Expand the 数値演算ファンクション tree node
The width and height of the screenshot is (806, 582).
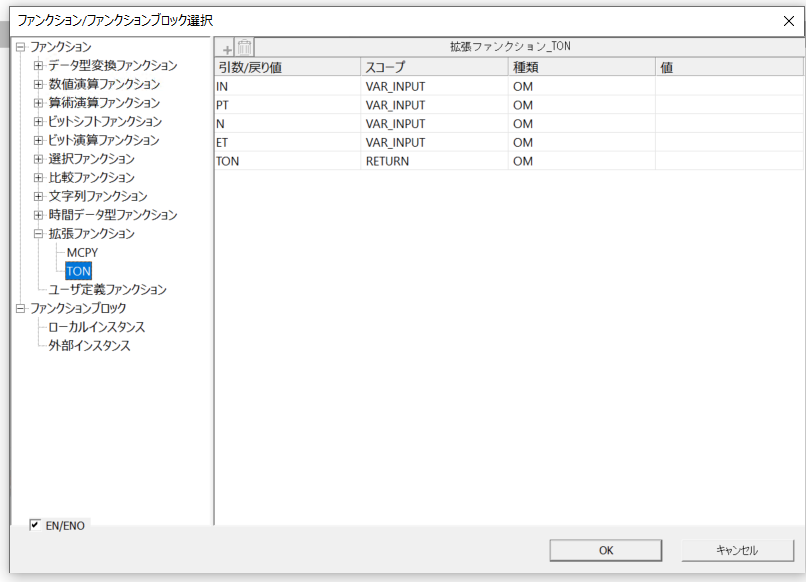[39, 84]
